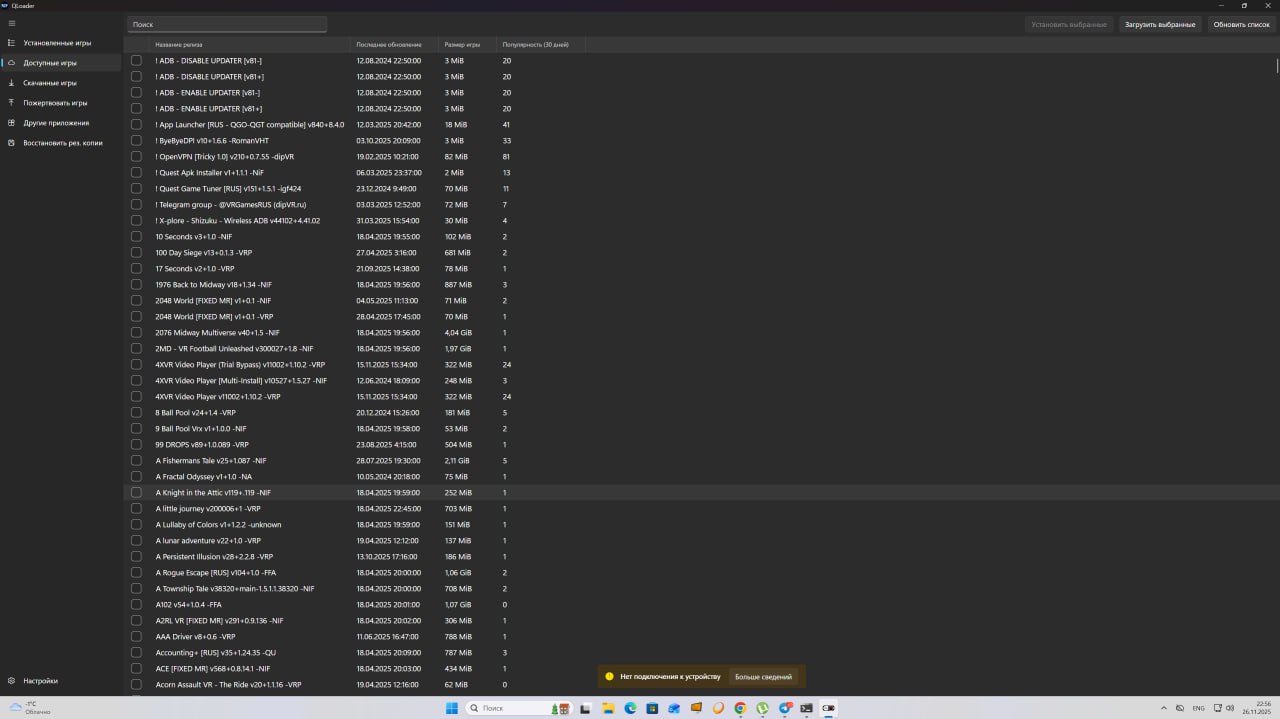Open the weather widget in the taskbar
Viewport: 1280px width, 719px height.
click(30, 708)
